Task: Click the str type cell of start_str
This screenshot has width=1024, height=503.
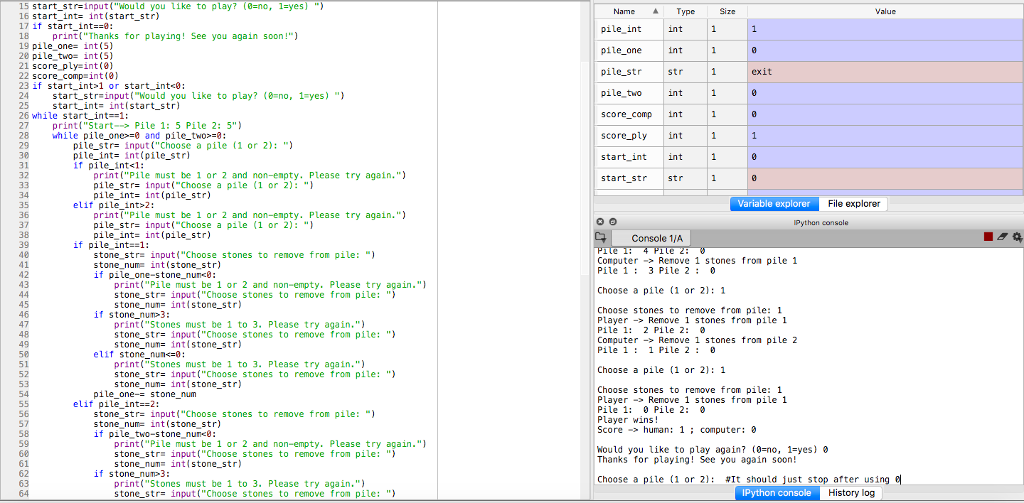Action: tap(686, 178)
